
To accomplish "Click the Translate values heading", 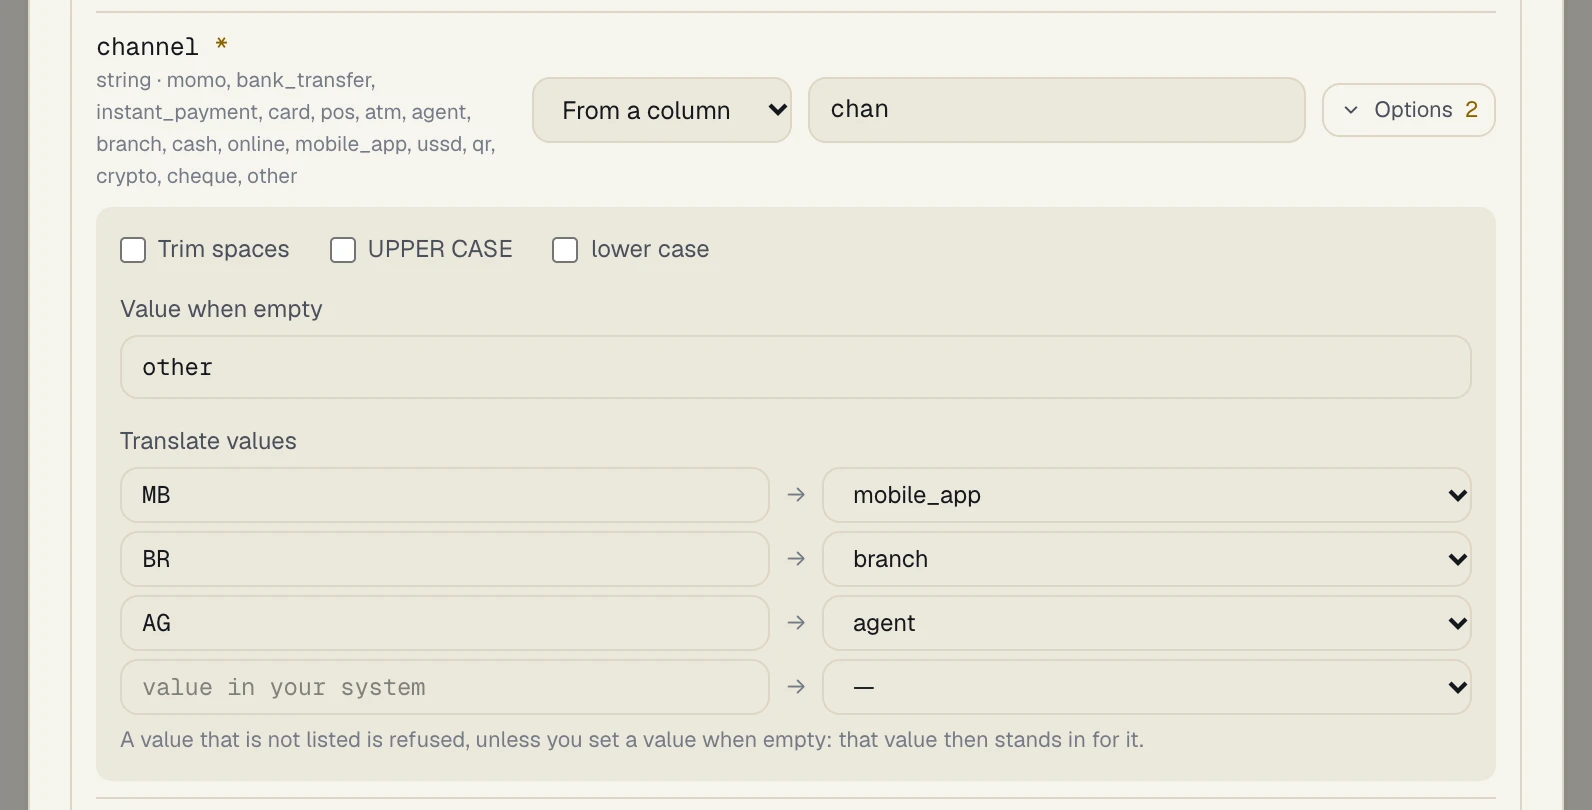I will pos(208,441).
